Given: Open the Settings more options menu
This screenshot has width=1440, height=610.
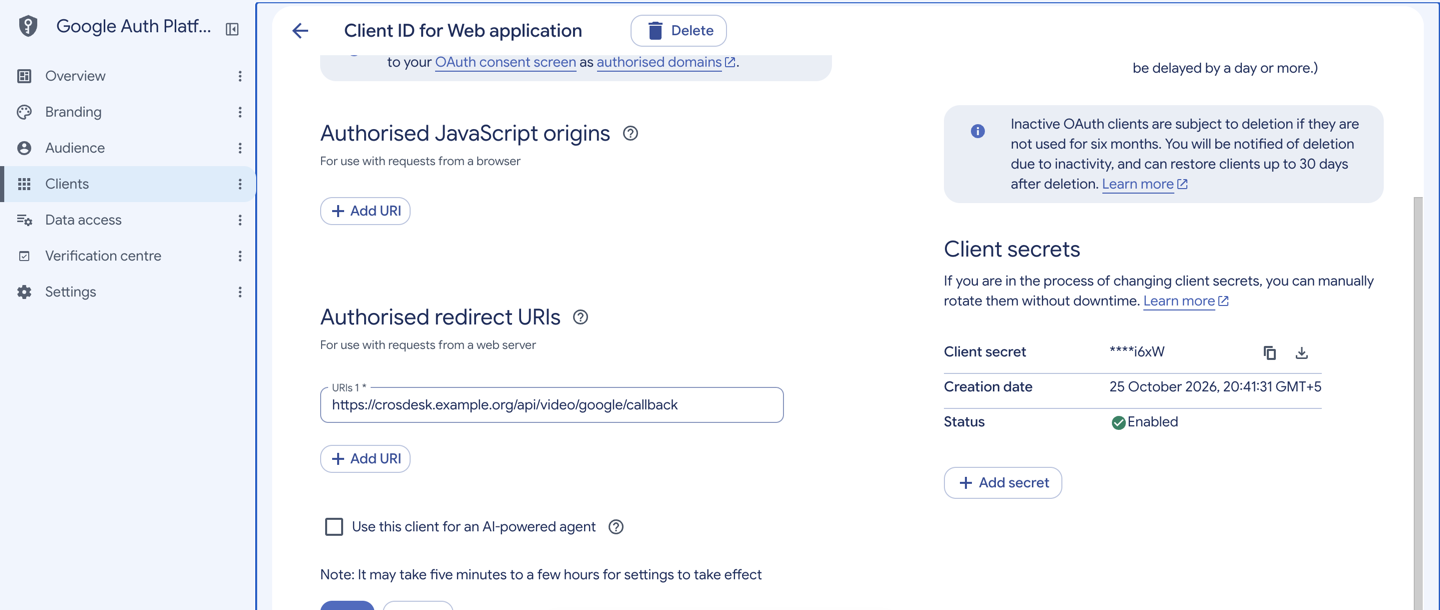Looking at the screenshot, I should (x=240, y=292).
